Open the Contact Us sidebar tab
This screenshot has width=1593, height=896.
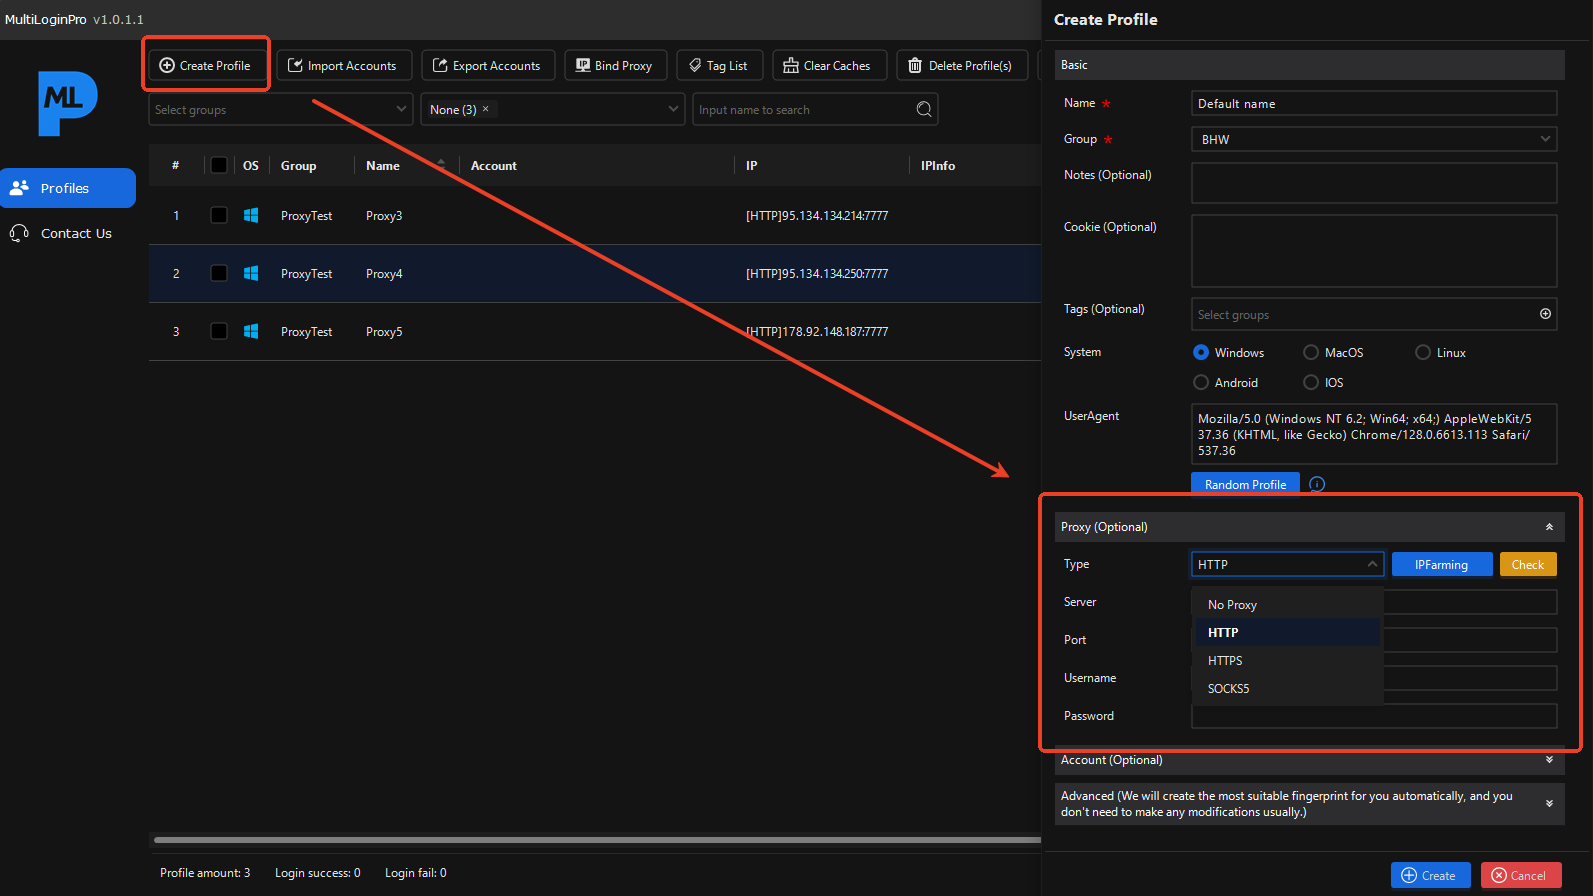coord(68,233)
